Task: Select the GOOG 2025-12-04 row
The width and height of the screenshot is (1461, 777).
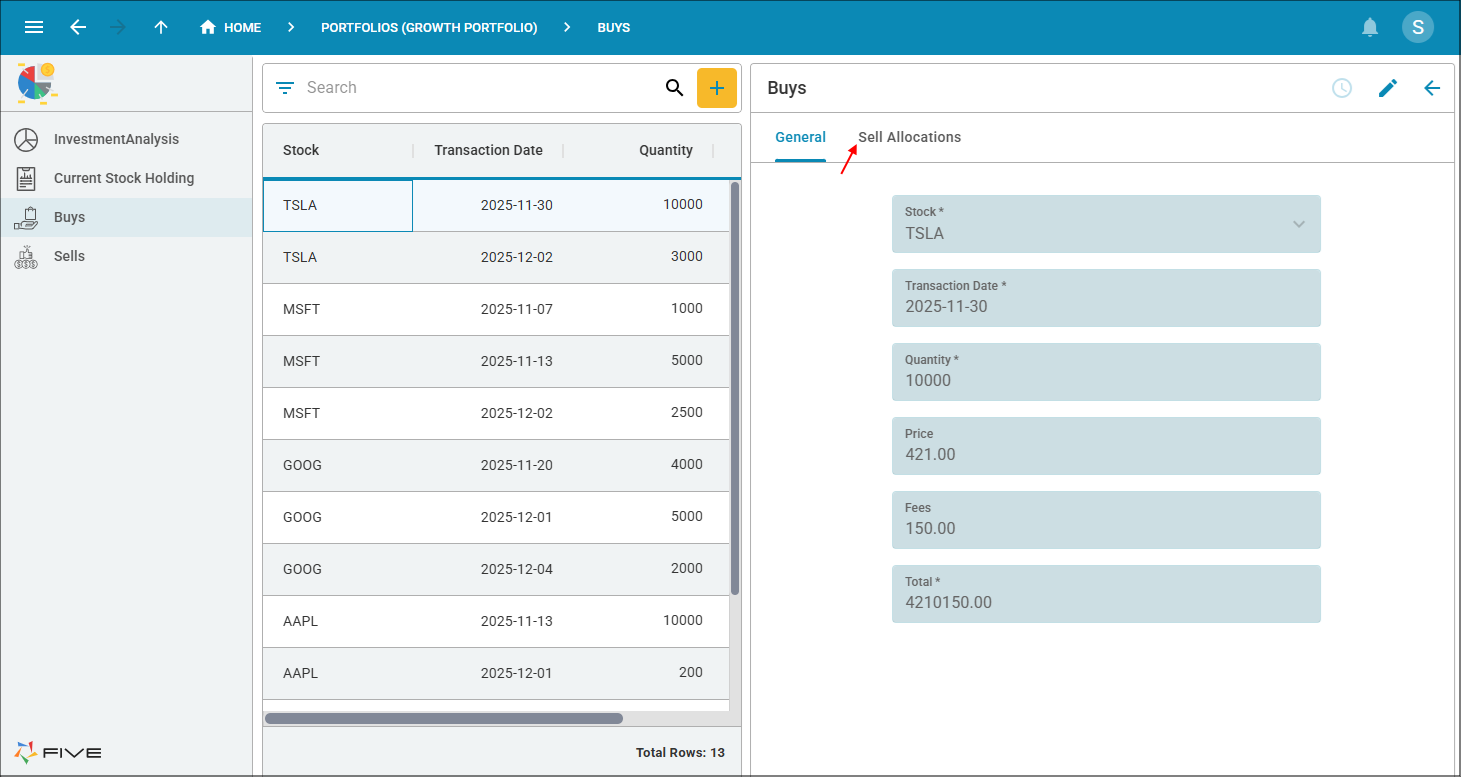Action: pyautogui.click(x=496, y=569)
